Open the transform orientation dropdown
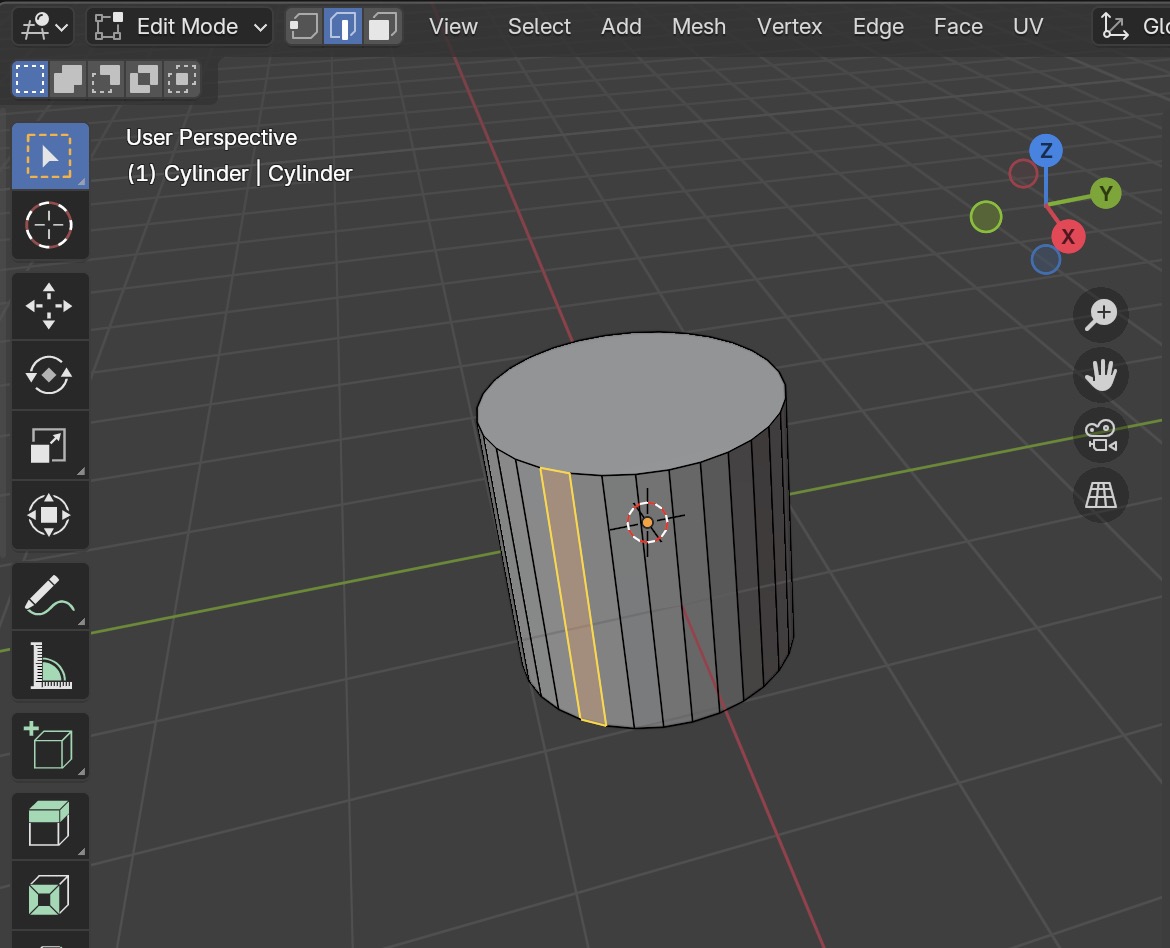The width and height of the screenshot is (1170, 948). pyautogui.click(x=1131, y=27)
